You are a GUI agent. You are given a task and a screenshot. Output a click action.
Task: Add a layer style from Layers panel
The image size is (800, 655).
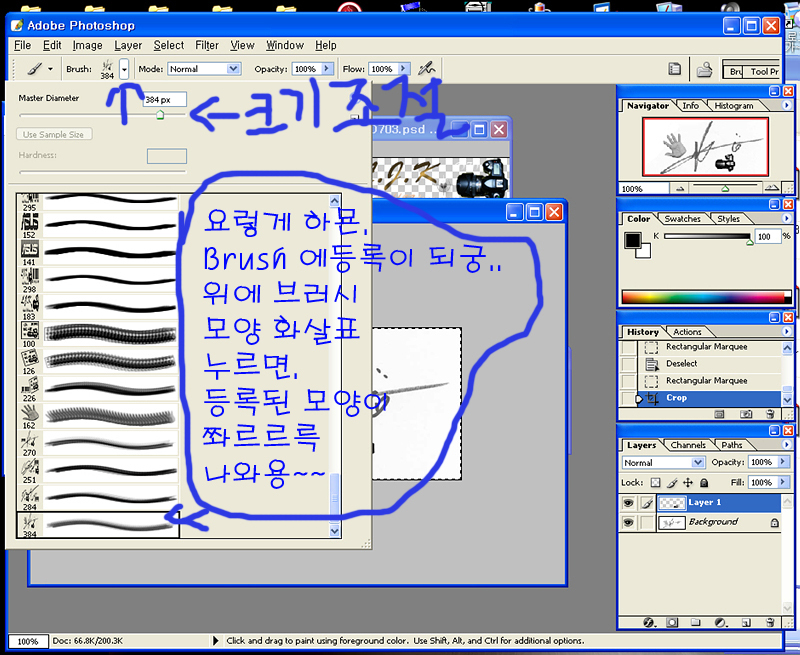coord(649,622)
